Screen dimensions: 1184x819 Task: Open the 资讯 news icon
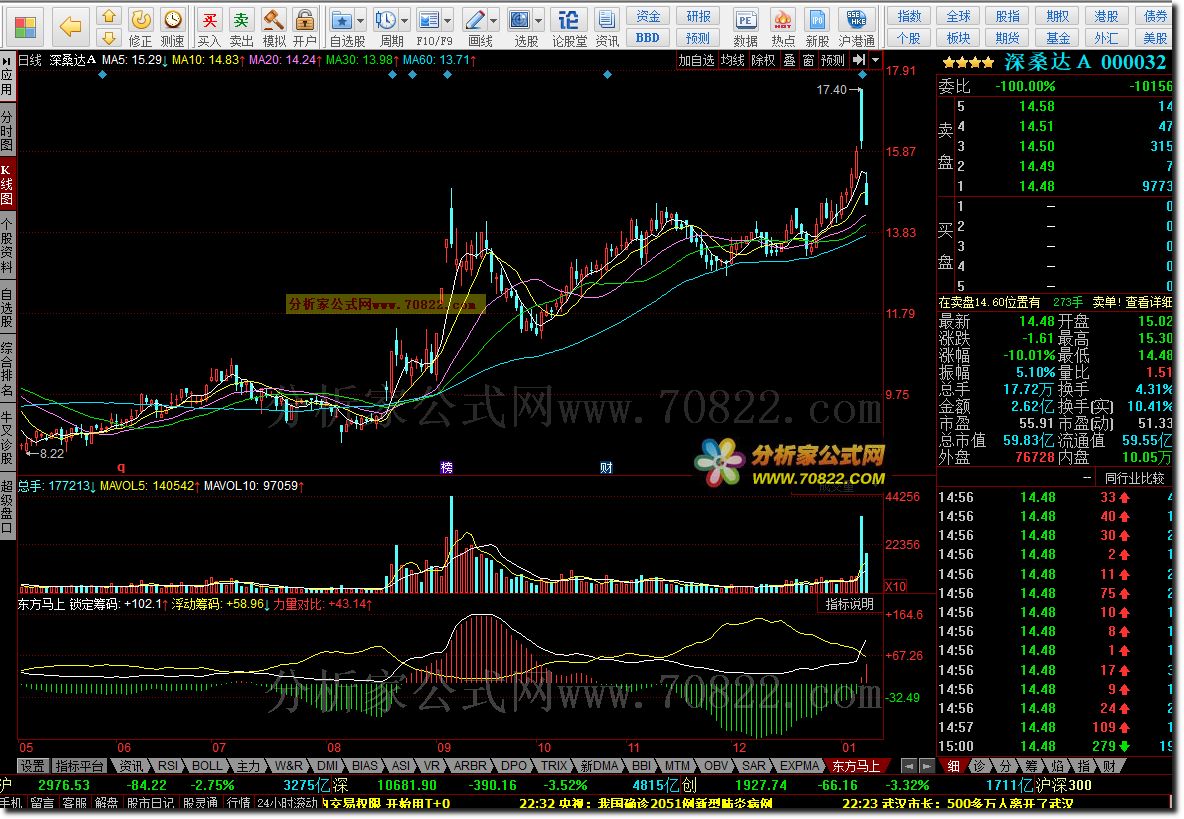(x=606, y=26)
